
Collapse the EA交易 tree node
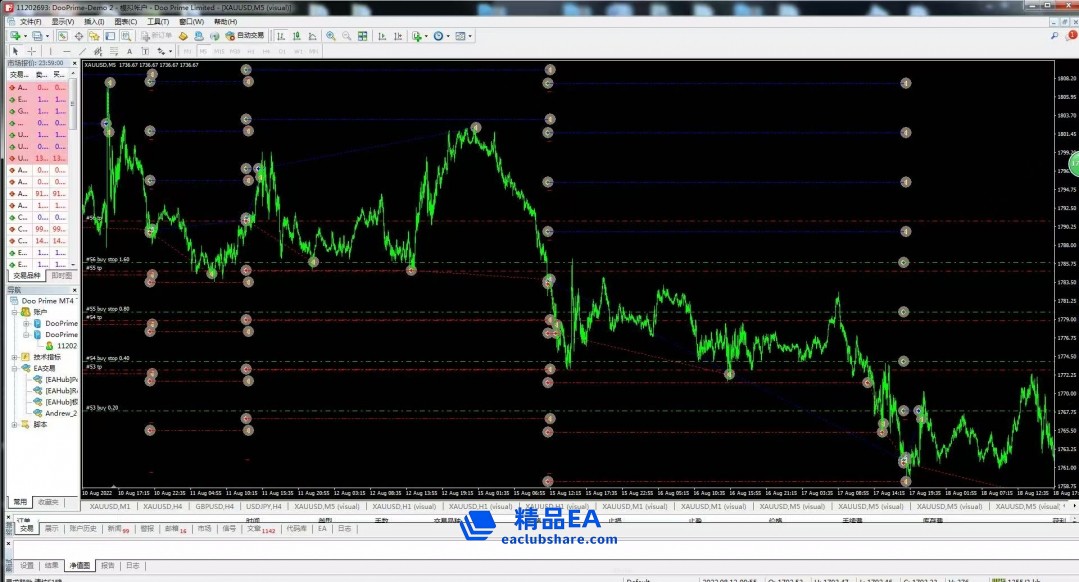[14, 368]
